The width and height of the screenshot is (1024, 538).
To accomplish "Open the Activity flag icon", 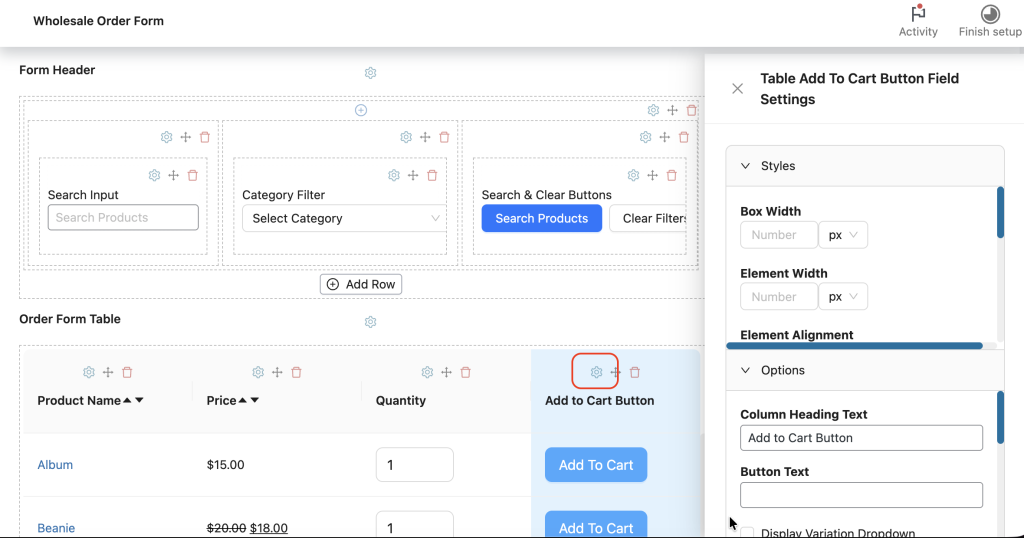I will point(918,13).
